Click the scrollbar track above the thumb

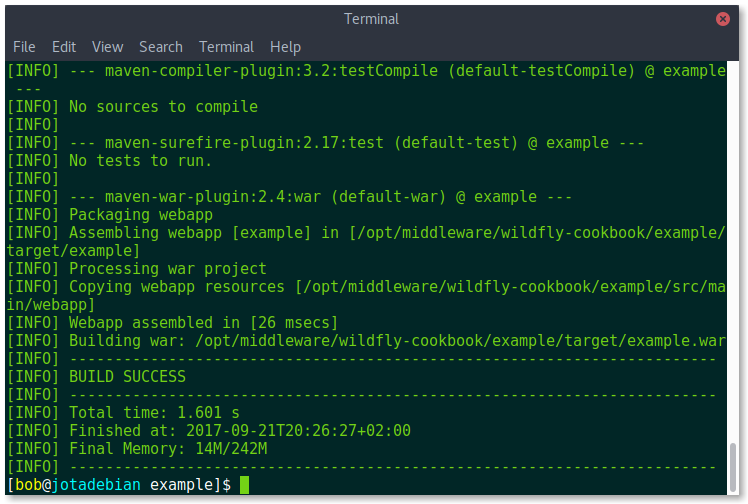click(732, 252)
